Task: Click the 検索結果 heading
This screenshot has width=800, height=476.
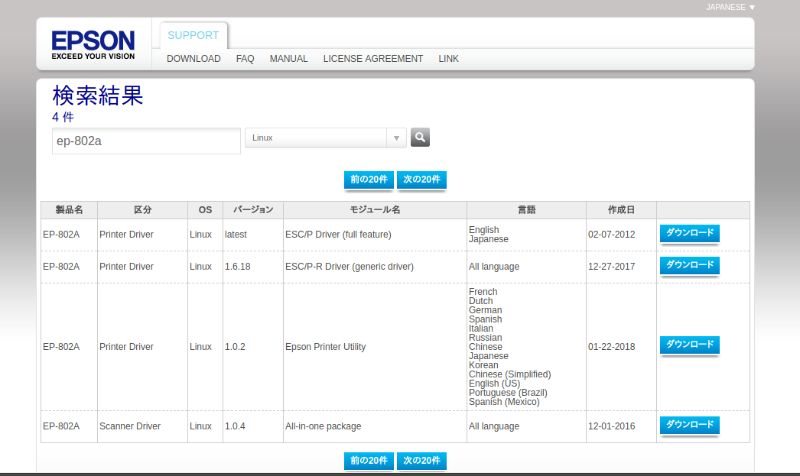Action: click(97, 96)
